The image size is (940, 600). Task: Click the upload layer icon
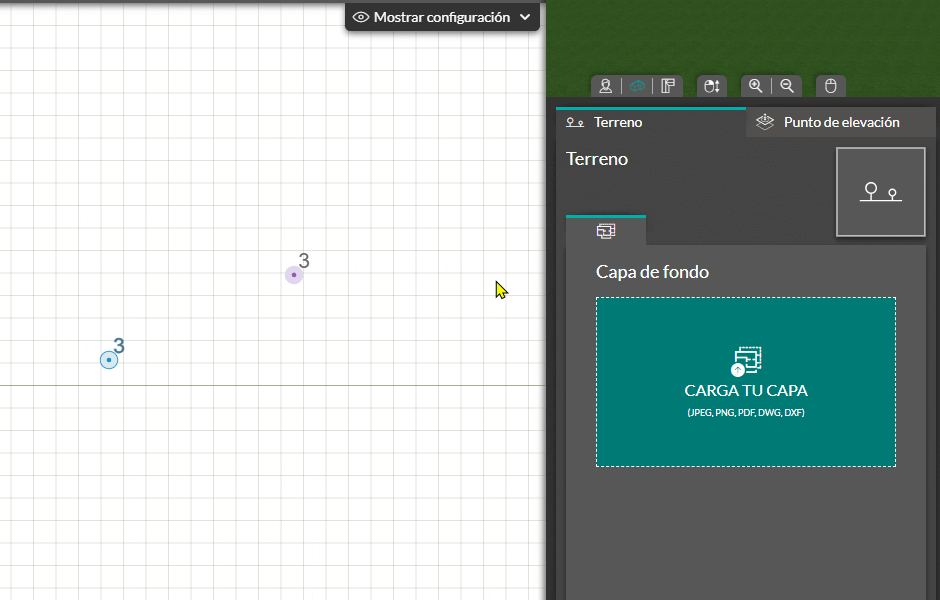[x=746, y=361]
